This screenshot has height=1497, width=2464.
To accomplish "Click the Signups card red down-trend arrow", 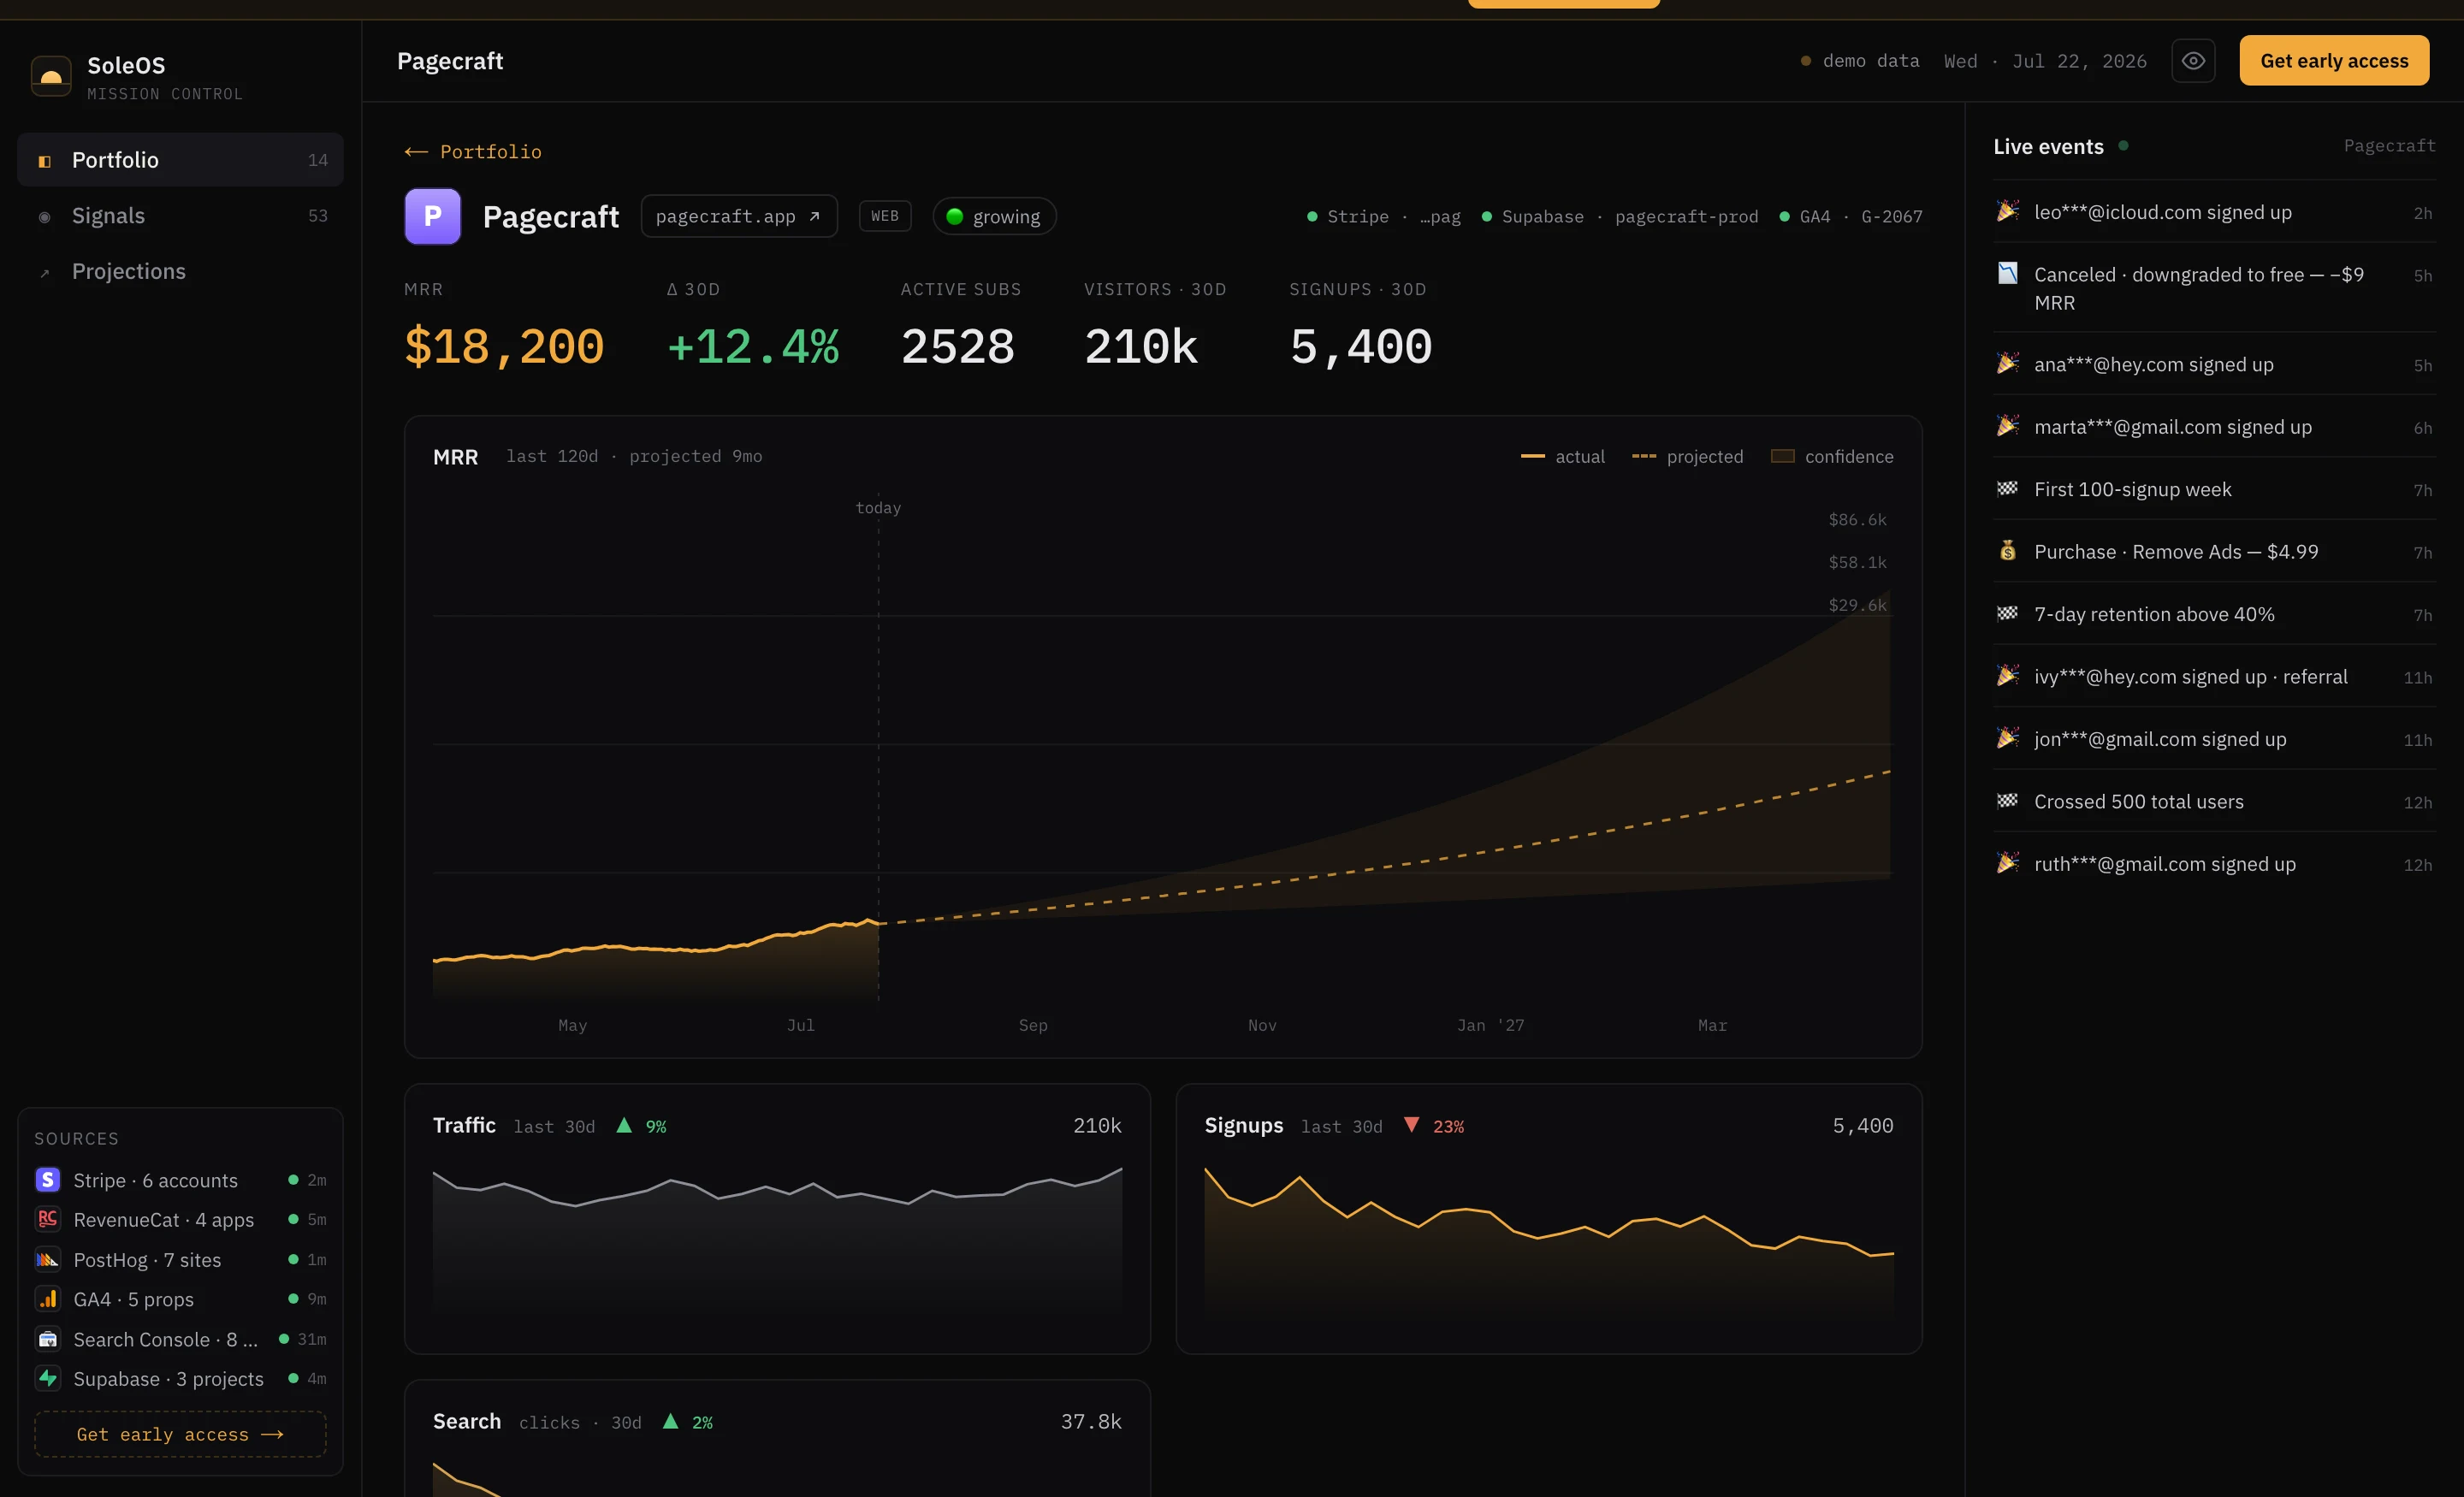I will pos(1411,1126).
